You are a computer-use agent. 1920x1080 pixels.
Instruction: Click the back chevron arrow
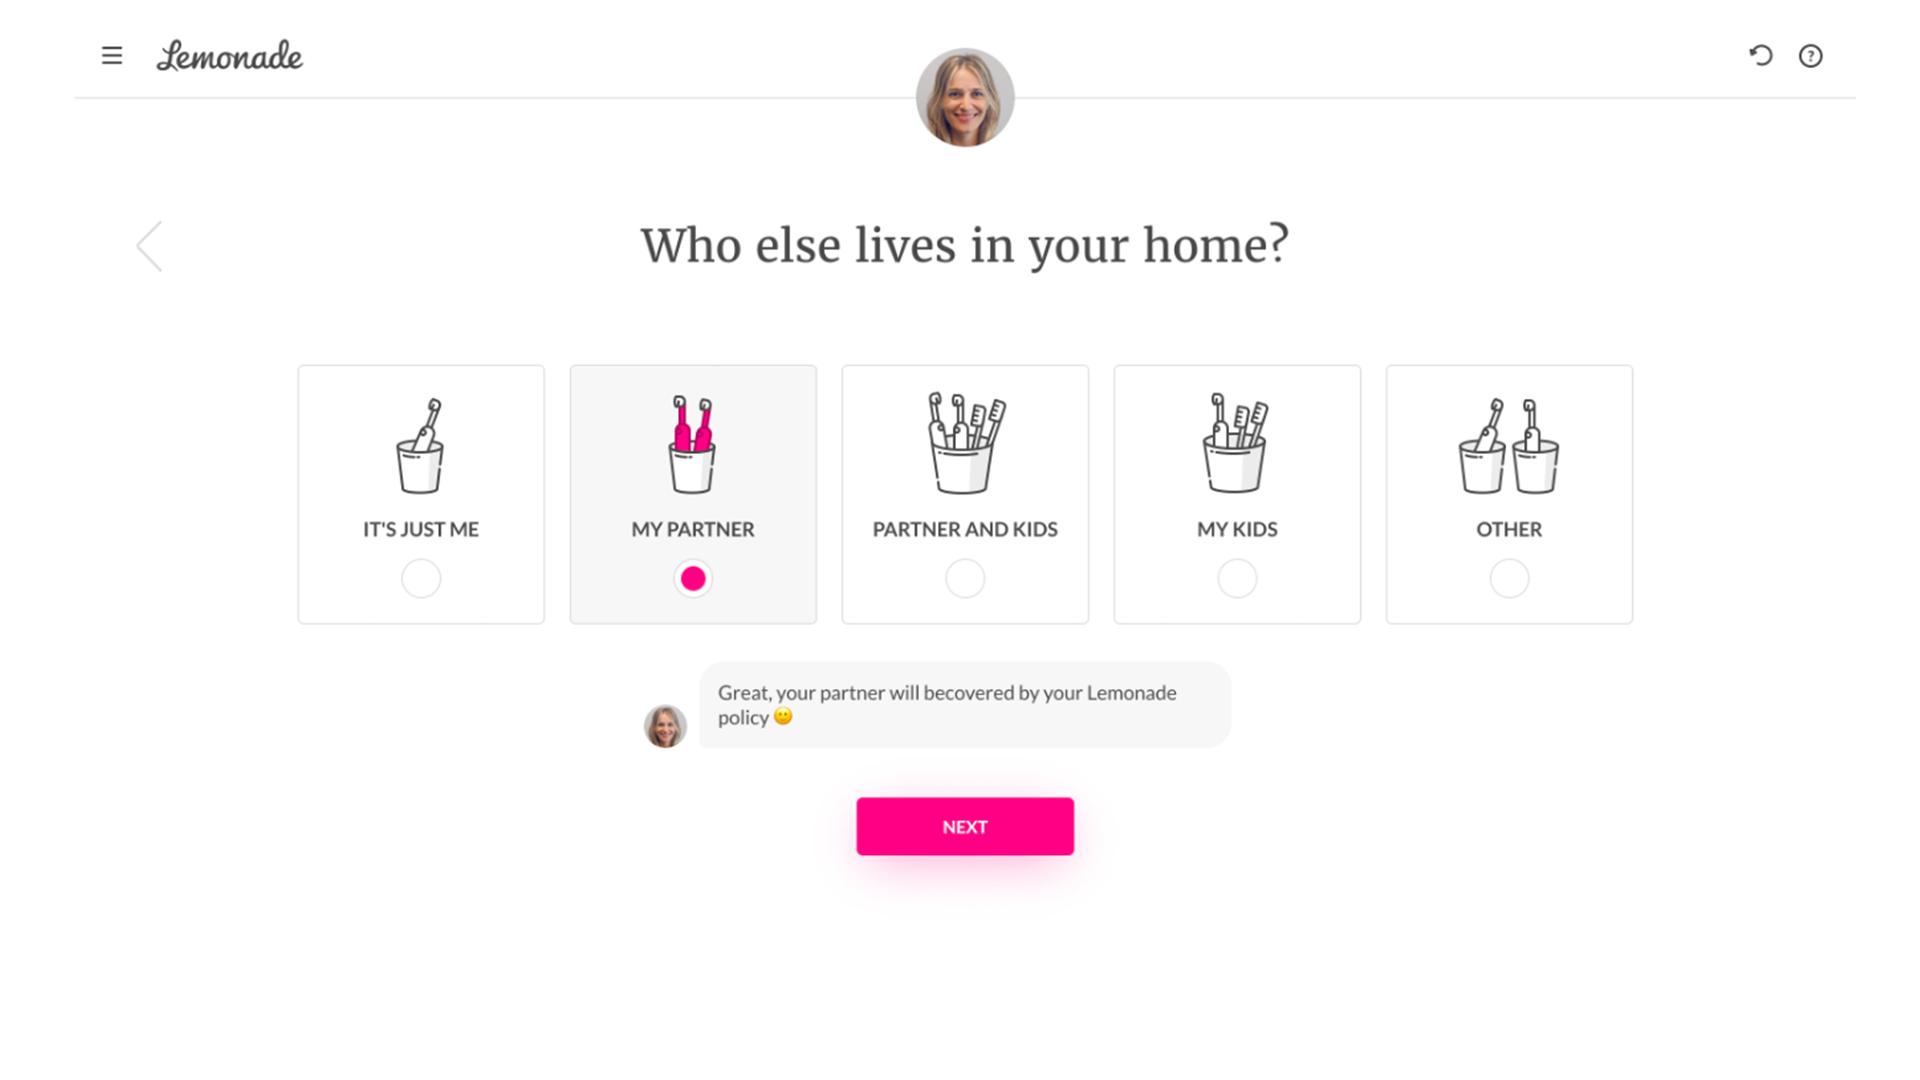150,245
